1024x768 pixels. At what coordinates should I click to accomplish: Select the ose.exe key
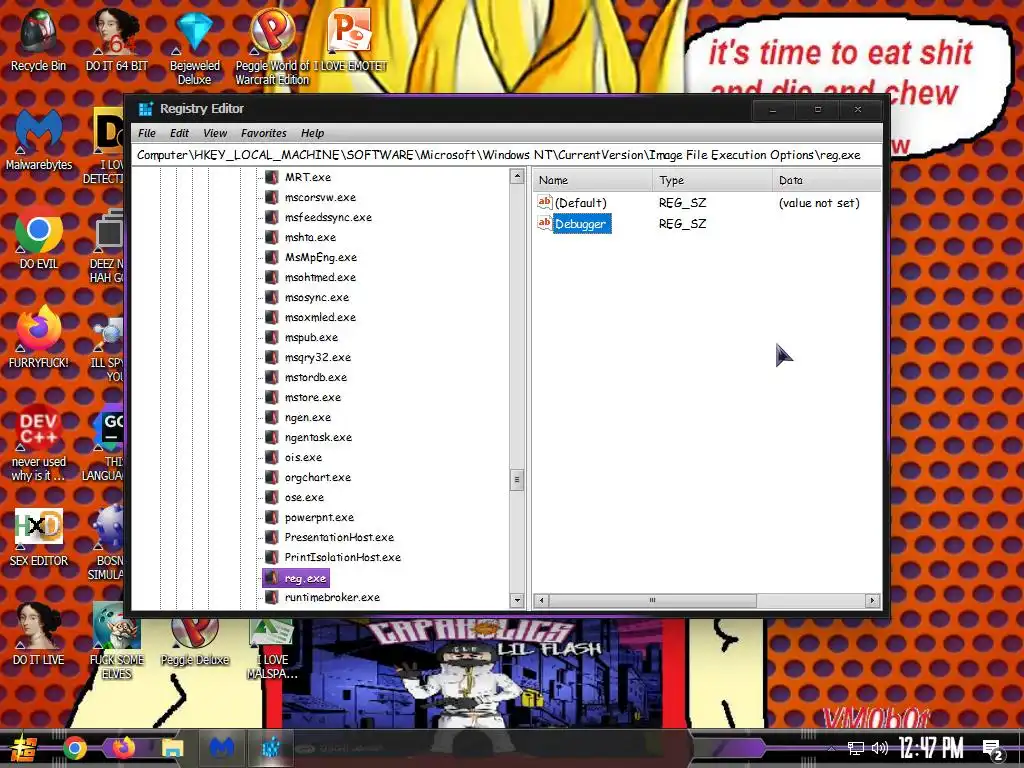click(304, 497)
